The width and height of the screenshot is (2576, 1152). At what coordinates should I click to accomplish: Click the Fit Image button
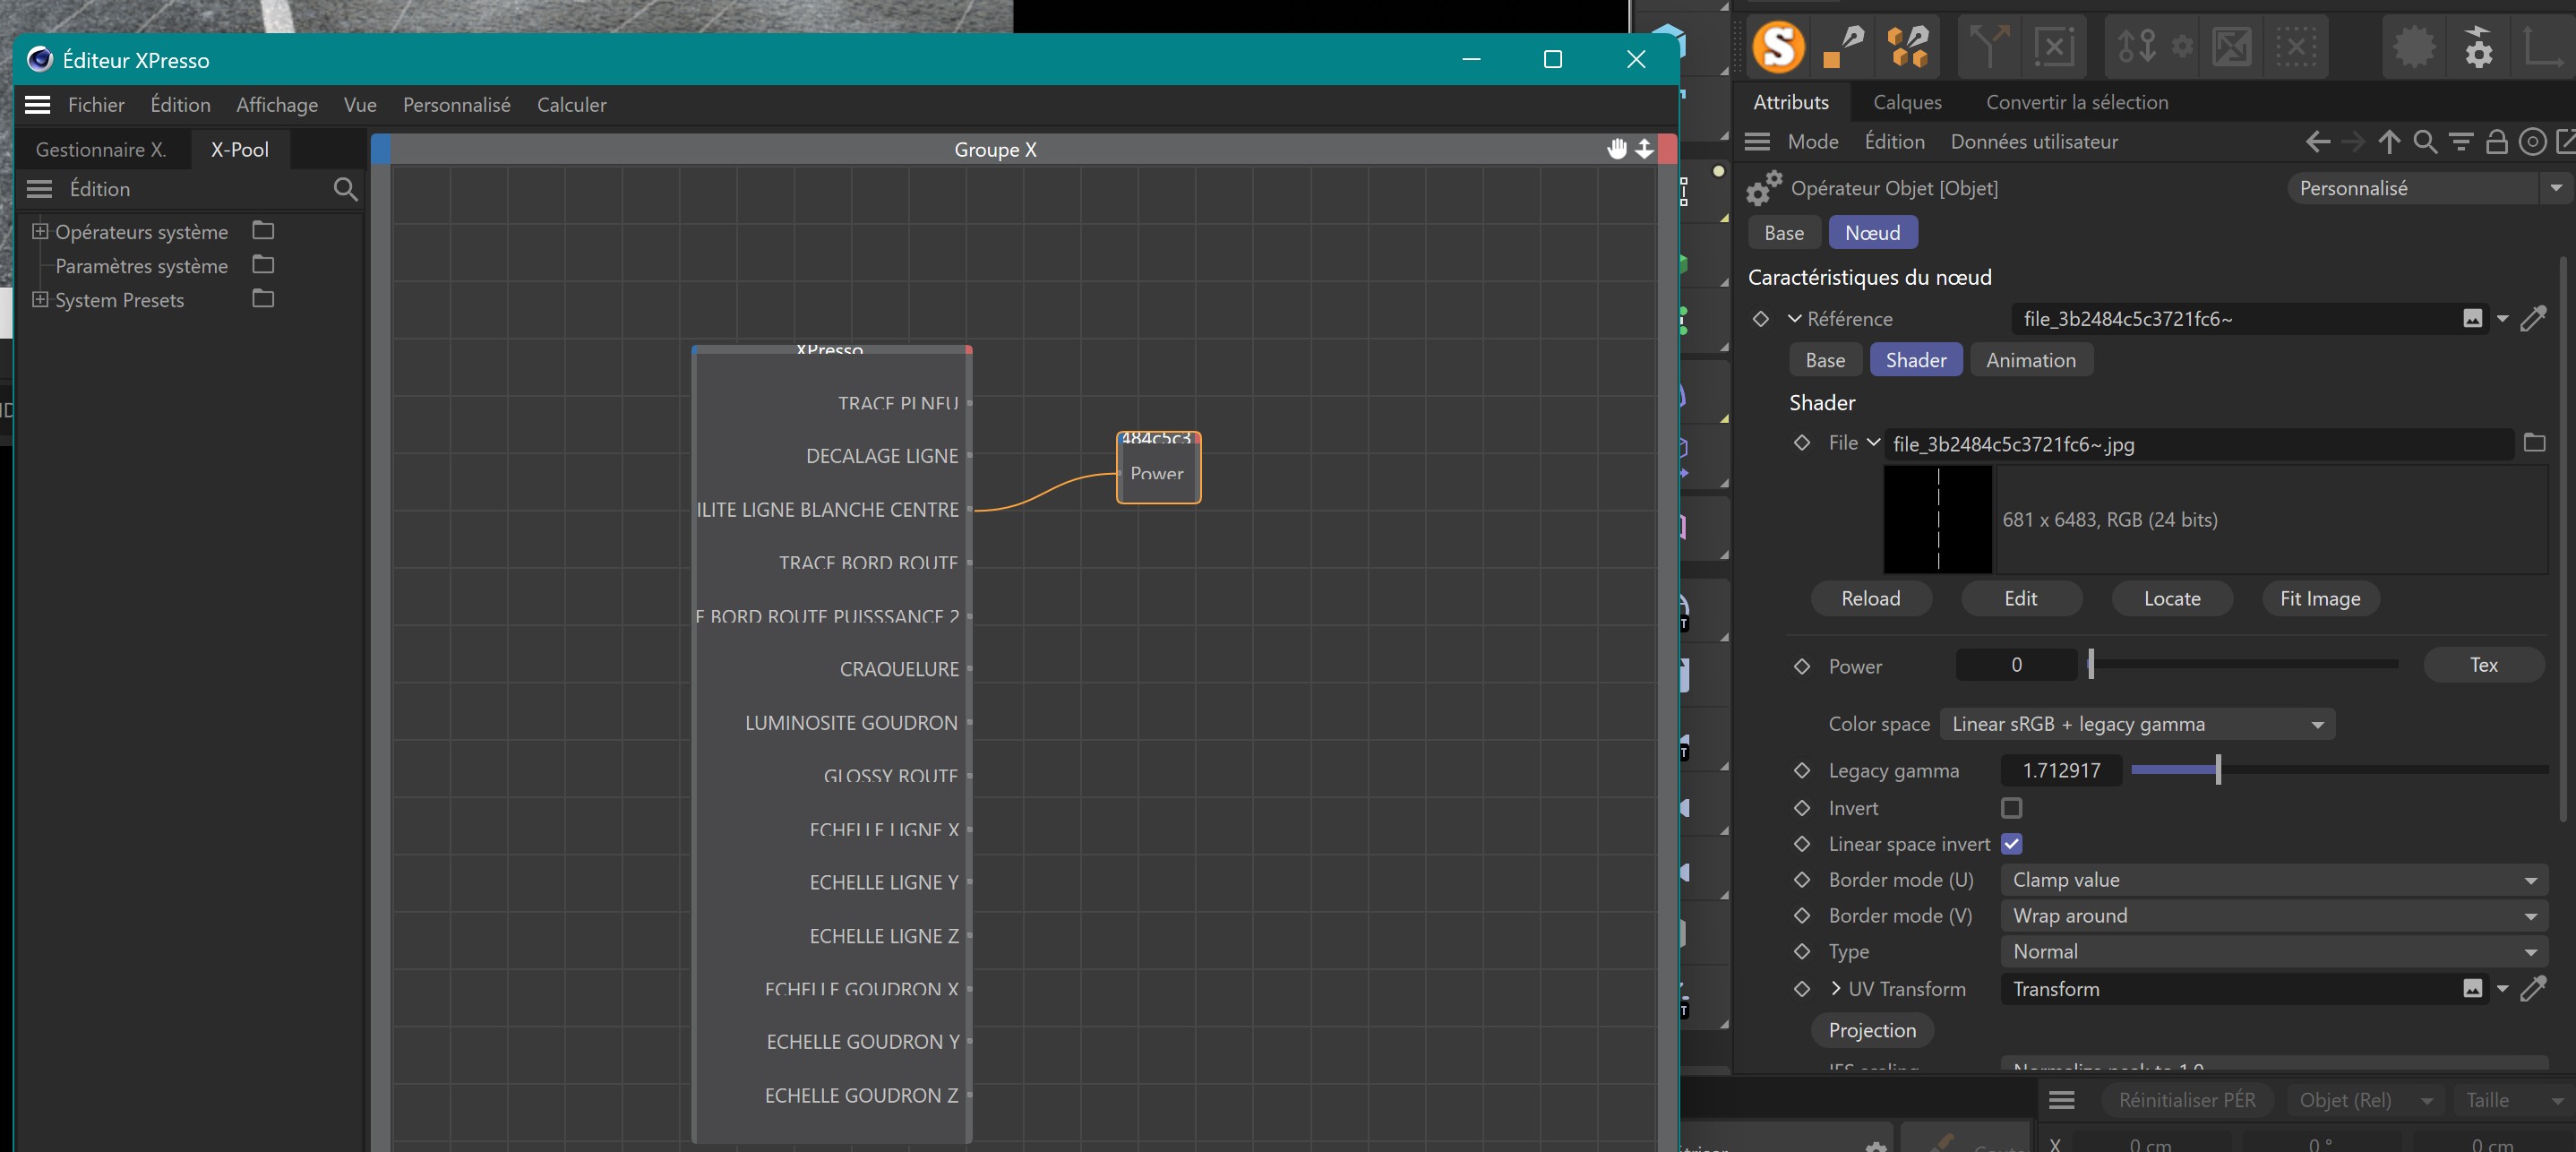tap(2319, 599)
